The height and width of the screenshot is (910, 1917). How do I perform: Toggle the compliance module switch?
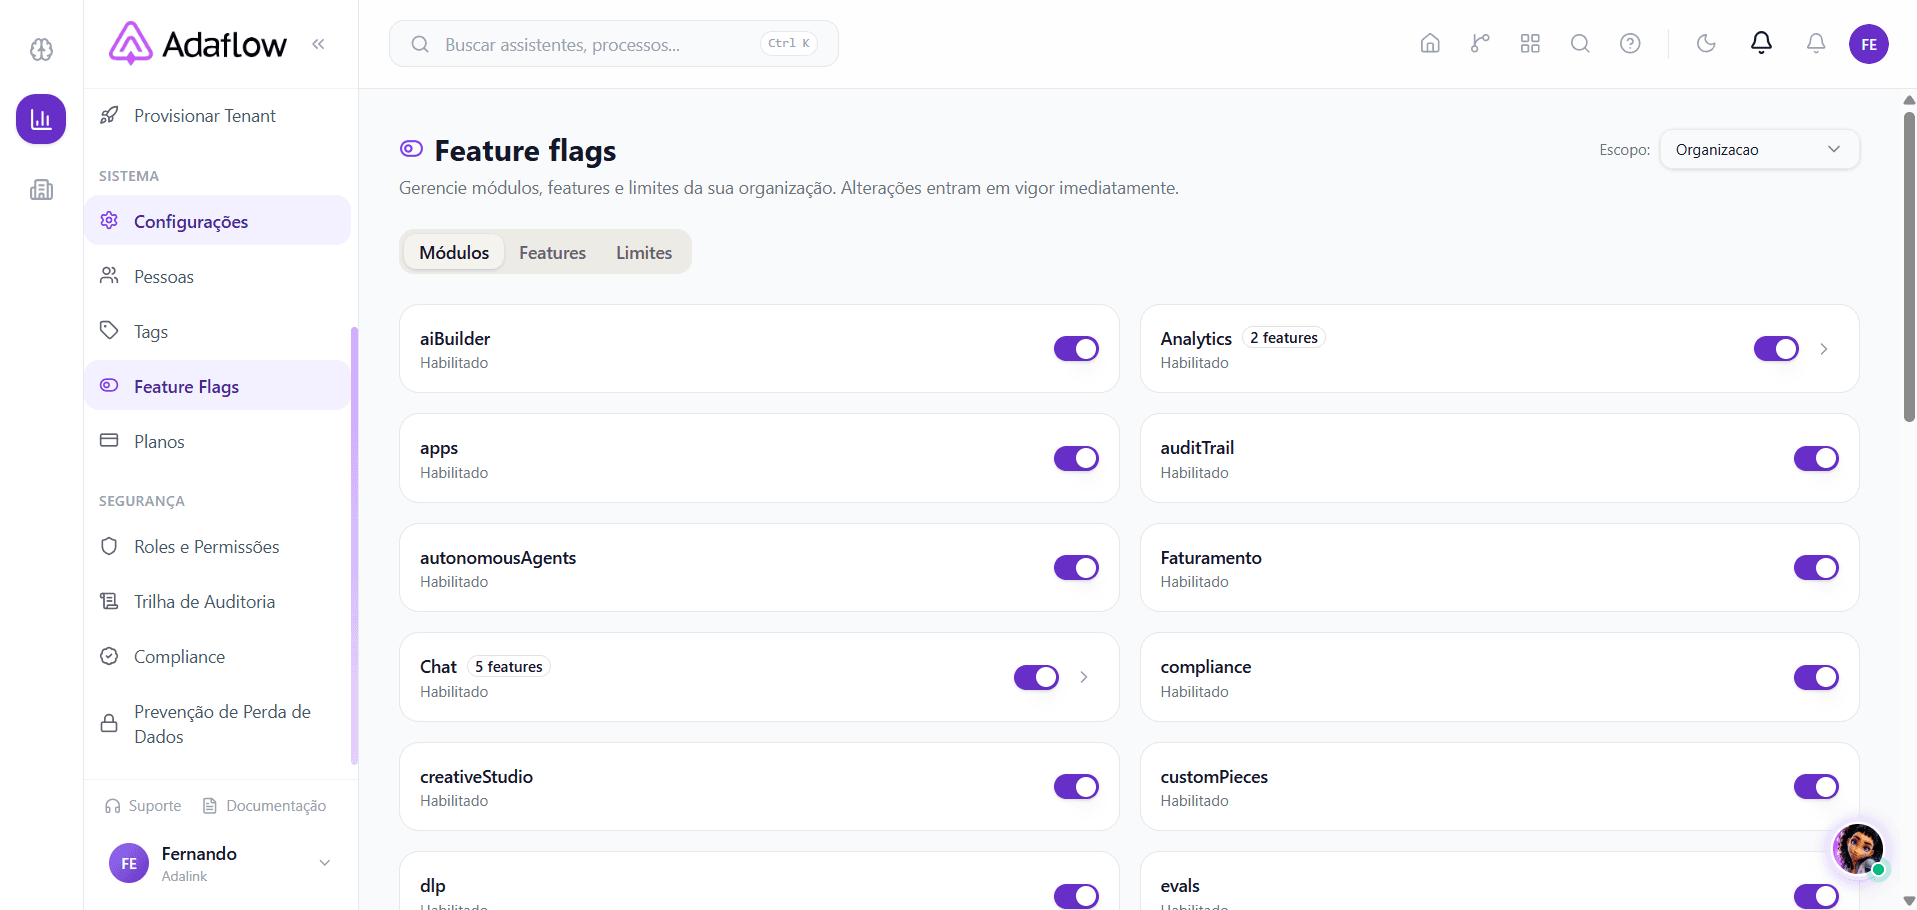pyautogui.click(x=1816, y=677)
